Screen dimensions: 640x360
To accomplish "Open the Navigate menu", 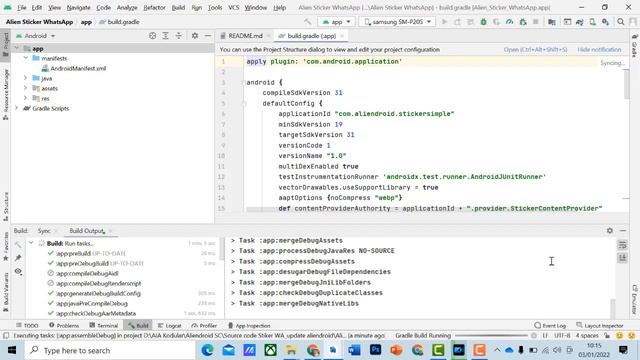I will [x=78, y=7].
